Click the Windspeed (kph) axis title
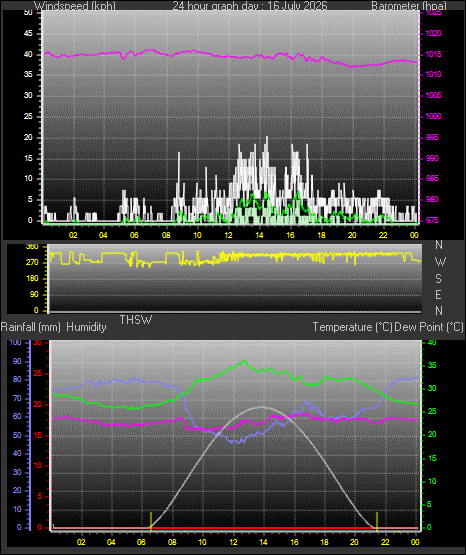Viewport: 466px width, 555px height. [x=75, y=6]
